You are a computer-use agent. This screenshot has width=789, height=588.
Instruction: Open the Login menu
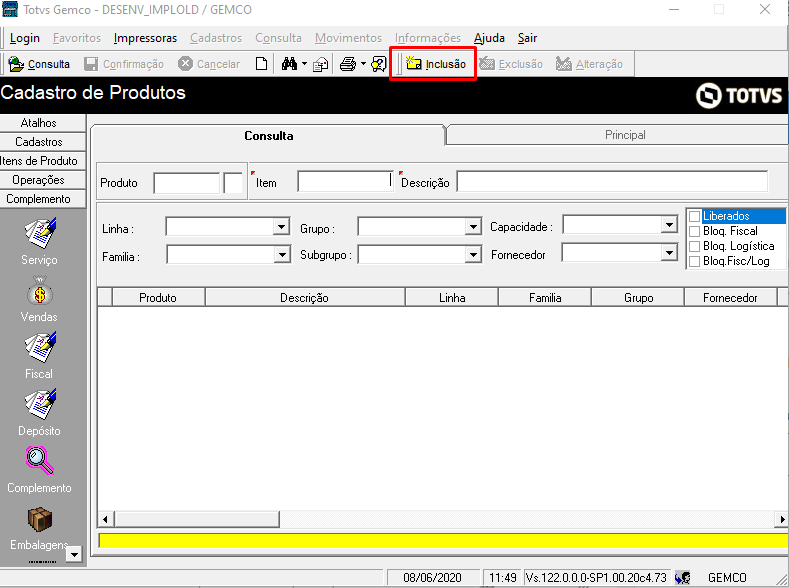pyautogui.click(x=25, y=38)
